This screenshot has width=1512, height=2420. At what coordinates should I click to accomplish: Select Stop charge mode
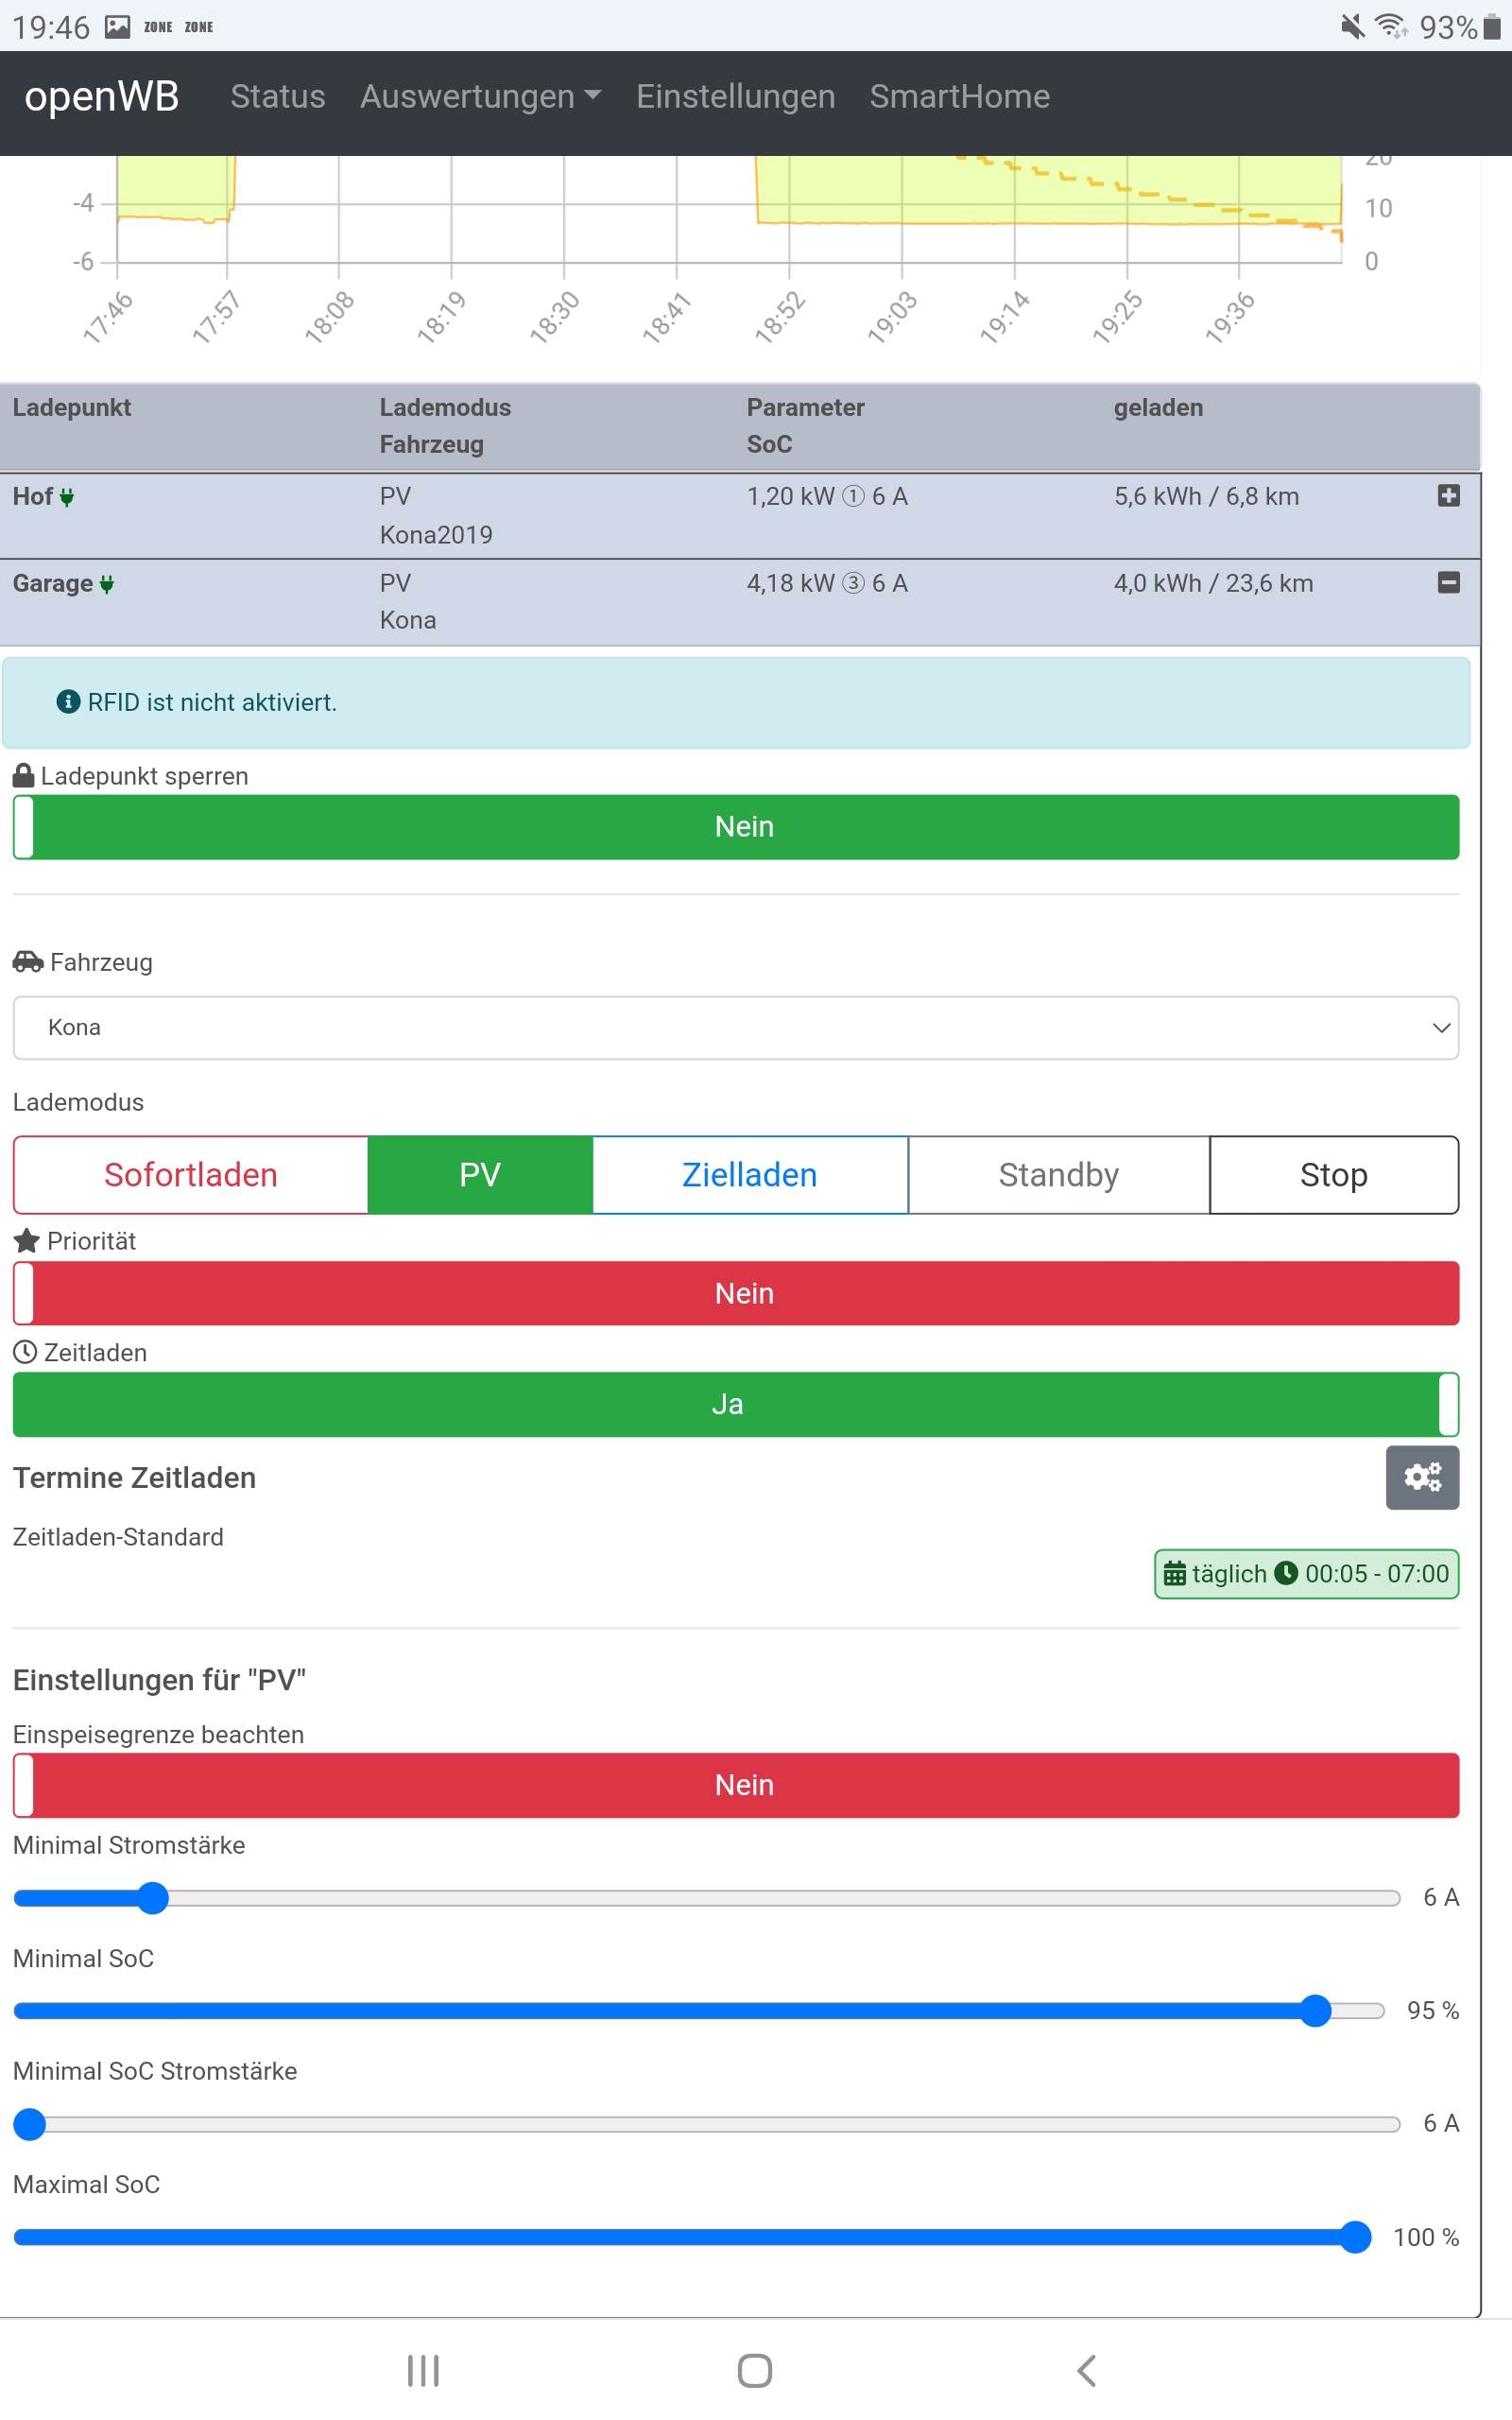click(x=1334, y=1174)
